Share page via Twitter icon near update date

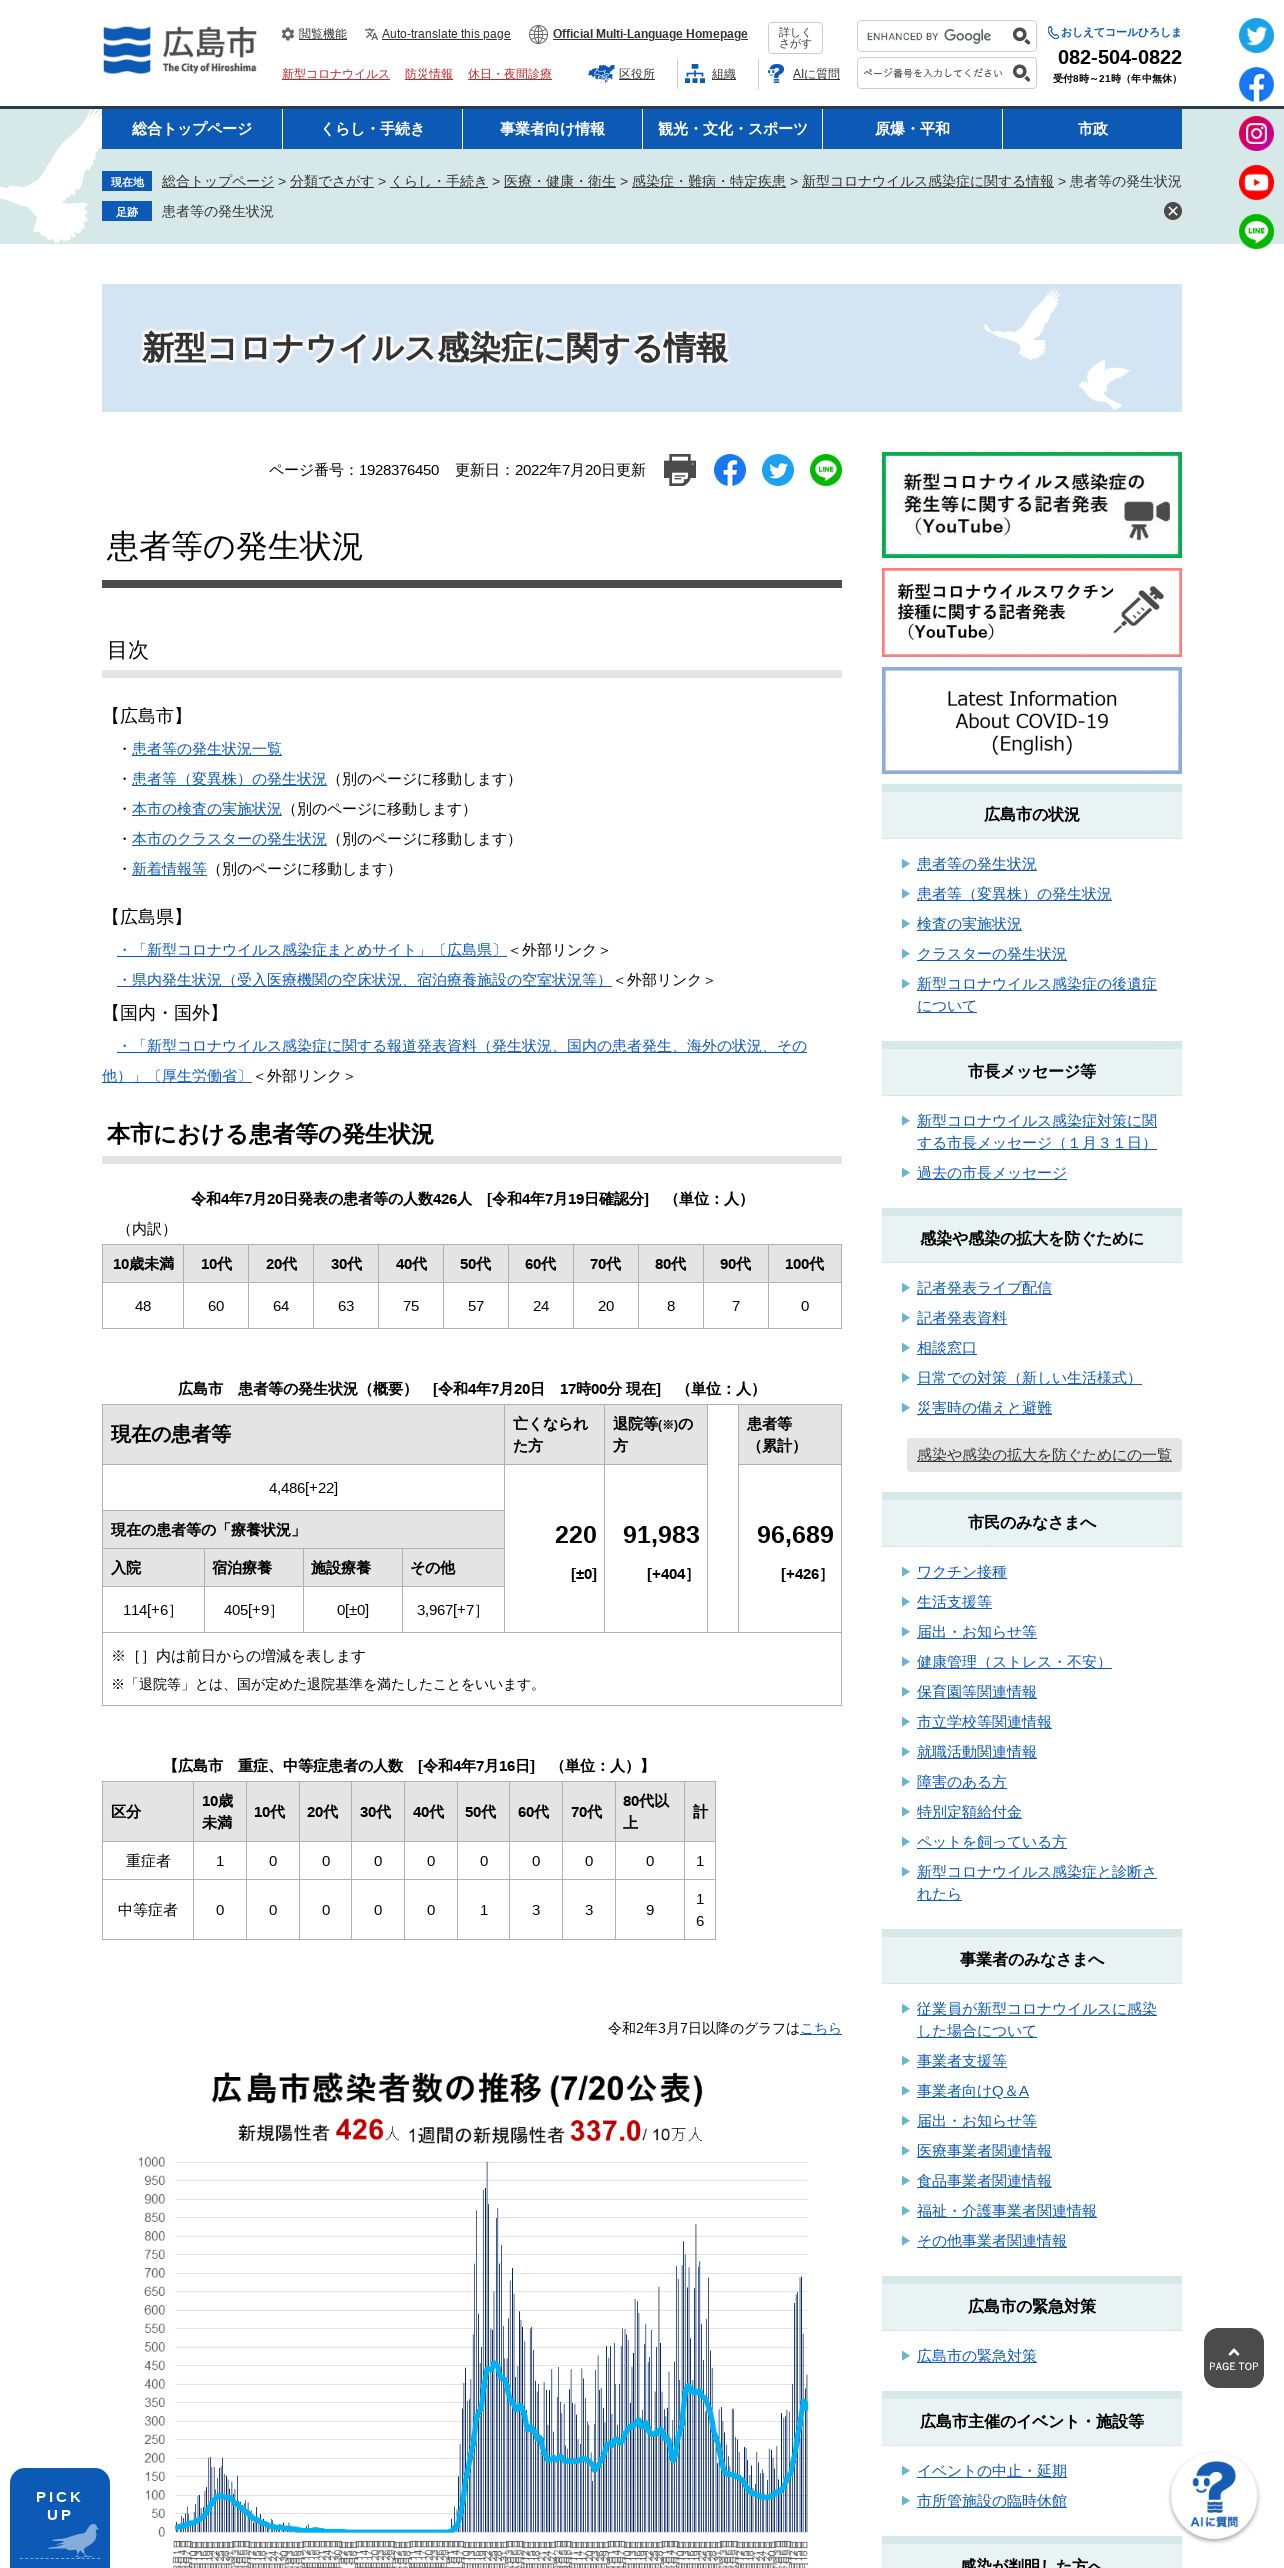(778, 470)
